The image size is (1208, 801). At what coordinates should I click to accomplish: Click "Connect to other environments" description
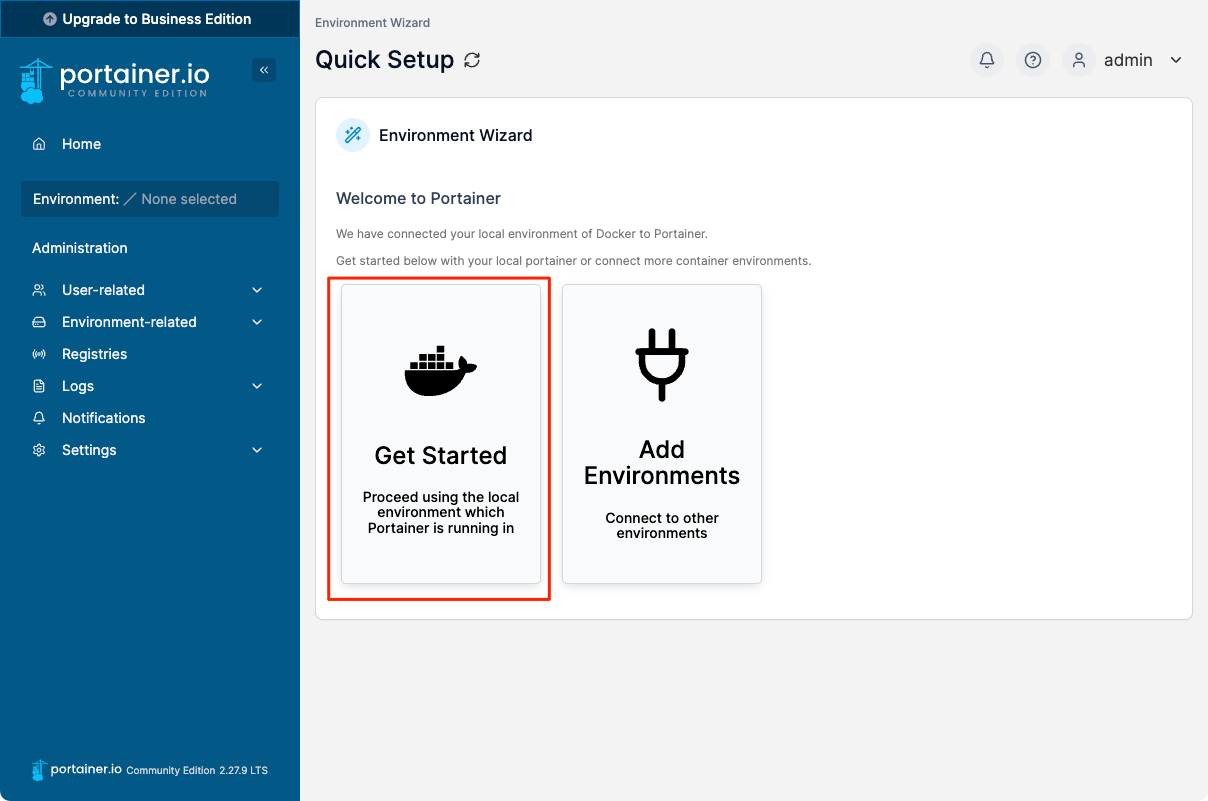(x=662, y=525)
